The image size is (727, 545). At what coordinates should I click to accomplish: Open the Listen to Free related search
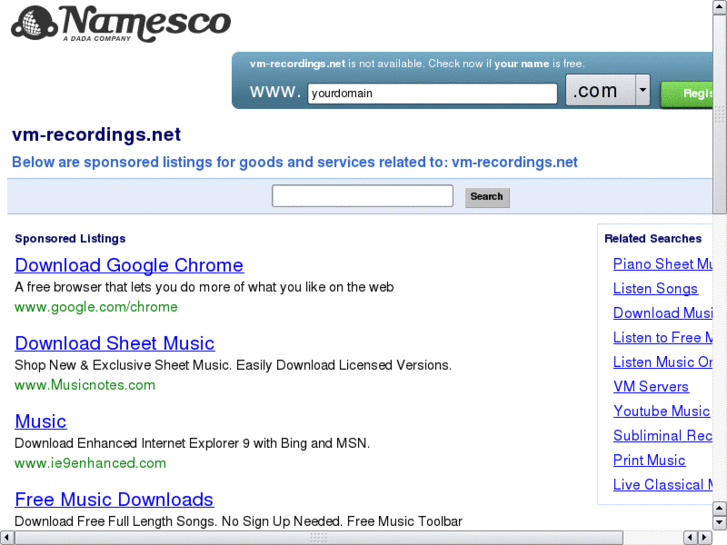coord(663,338)
